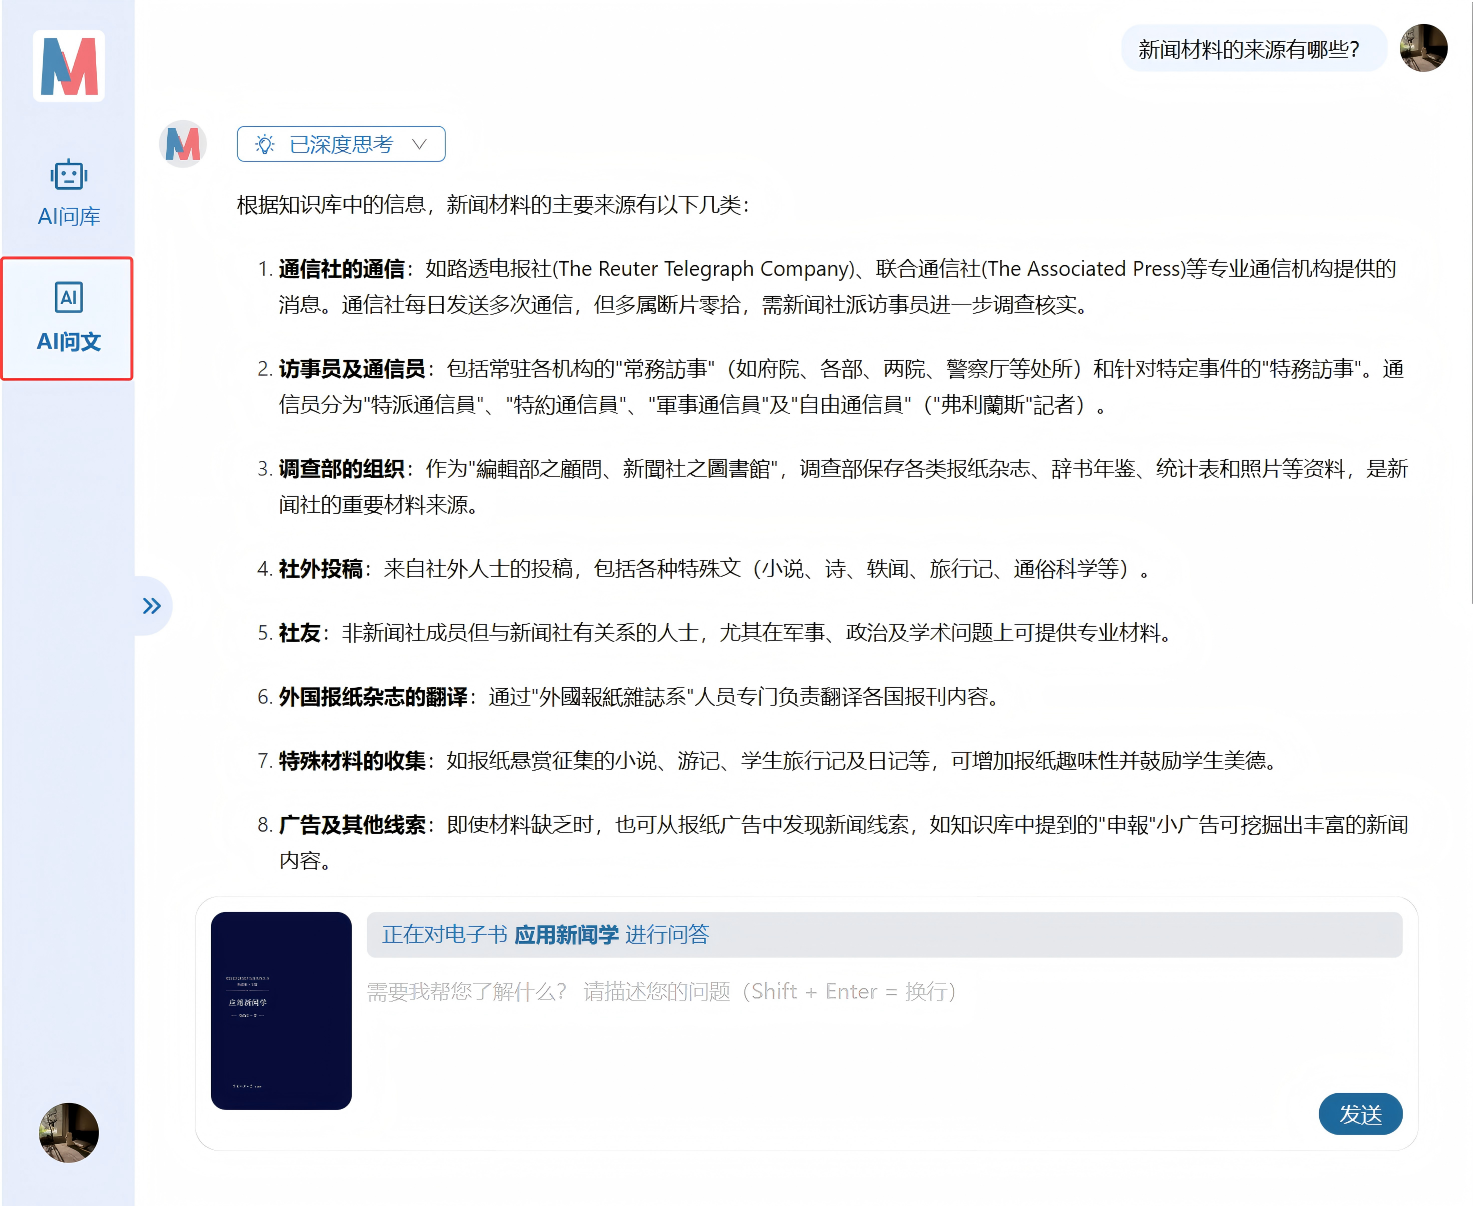The width and height of the screenshot is (1473, 1206).
Task: Expand the sidebar with the double-chevron button
Action: (152, 605)
